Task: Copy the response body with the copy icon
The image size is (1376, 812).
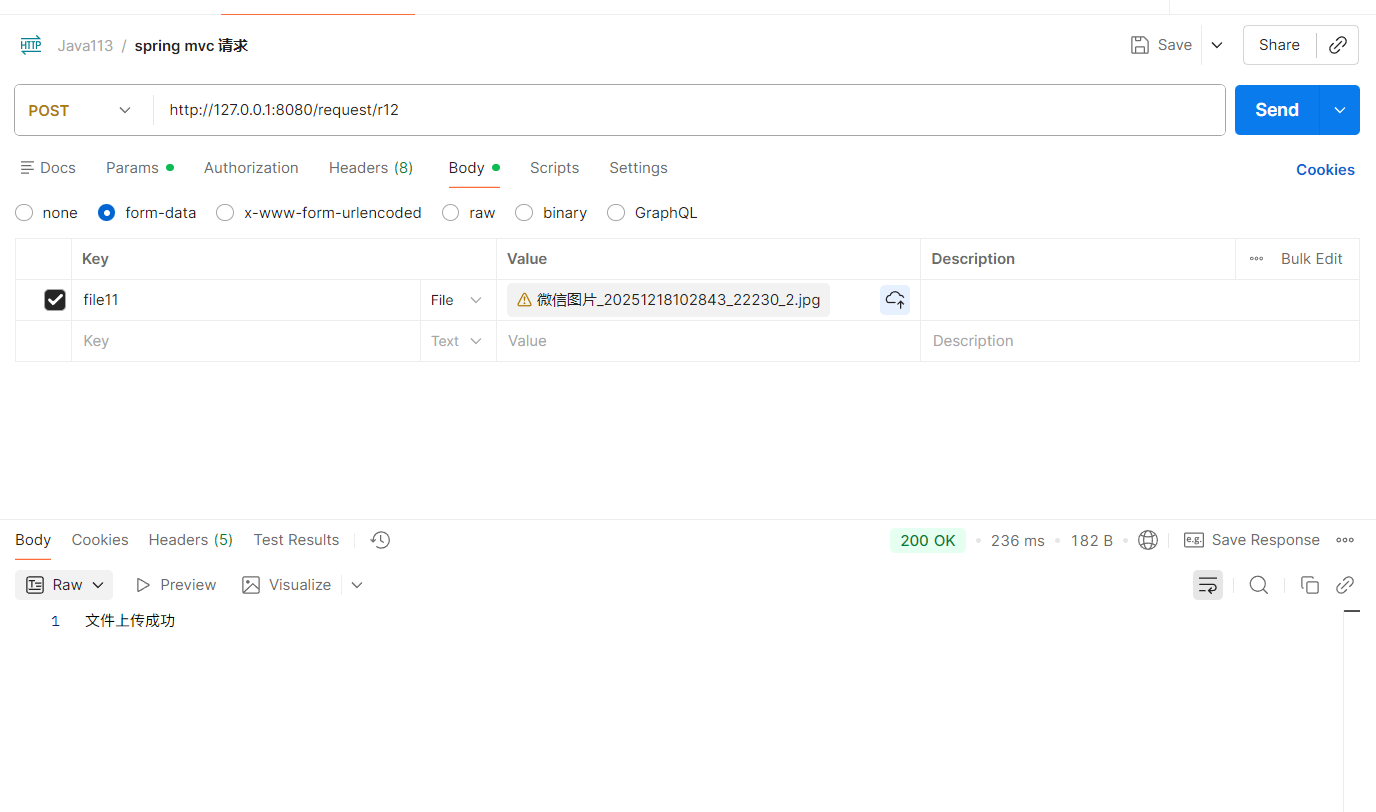Action: pyautogui.click(x=1309, y=585)
